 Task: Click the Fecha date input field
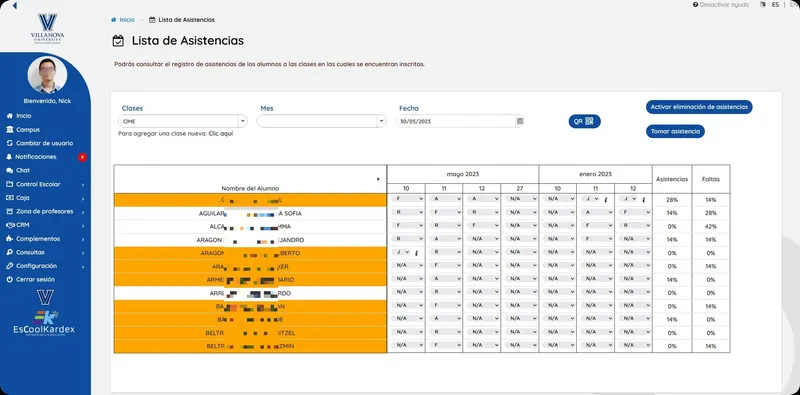point(456,121)
